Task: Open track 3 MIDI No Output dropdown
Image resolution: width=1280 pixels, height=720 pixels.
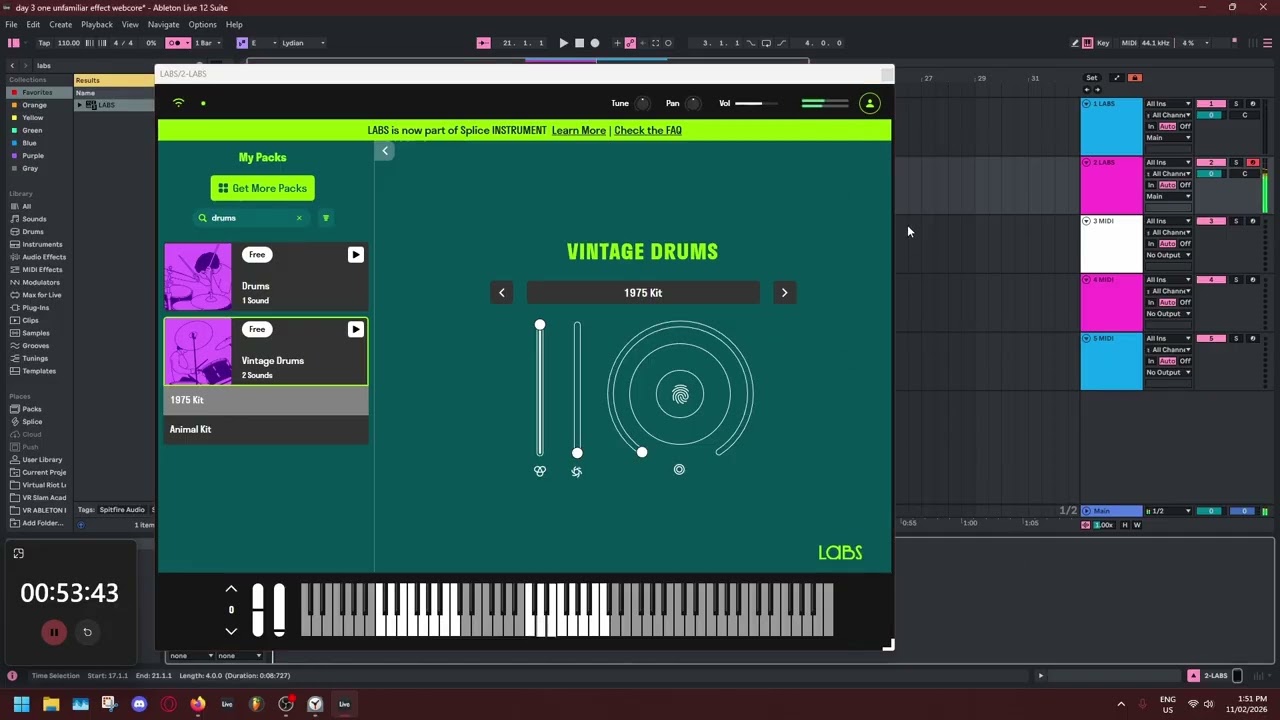Action: pyautogui.click(x=1168, y=255)
